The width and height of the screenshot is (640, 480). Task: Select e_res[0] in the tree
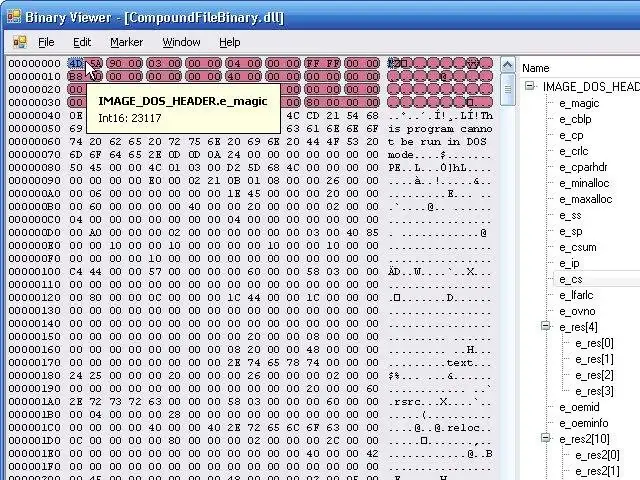(594, 343)
